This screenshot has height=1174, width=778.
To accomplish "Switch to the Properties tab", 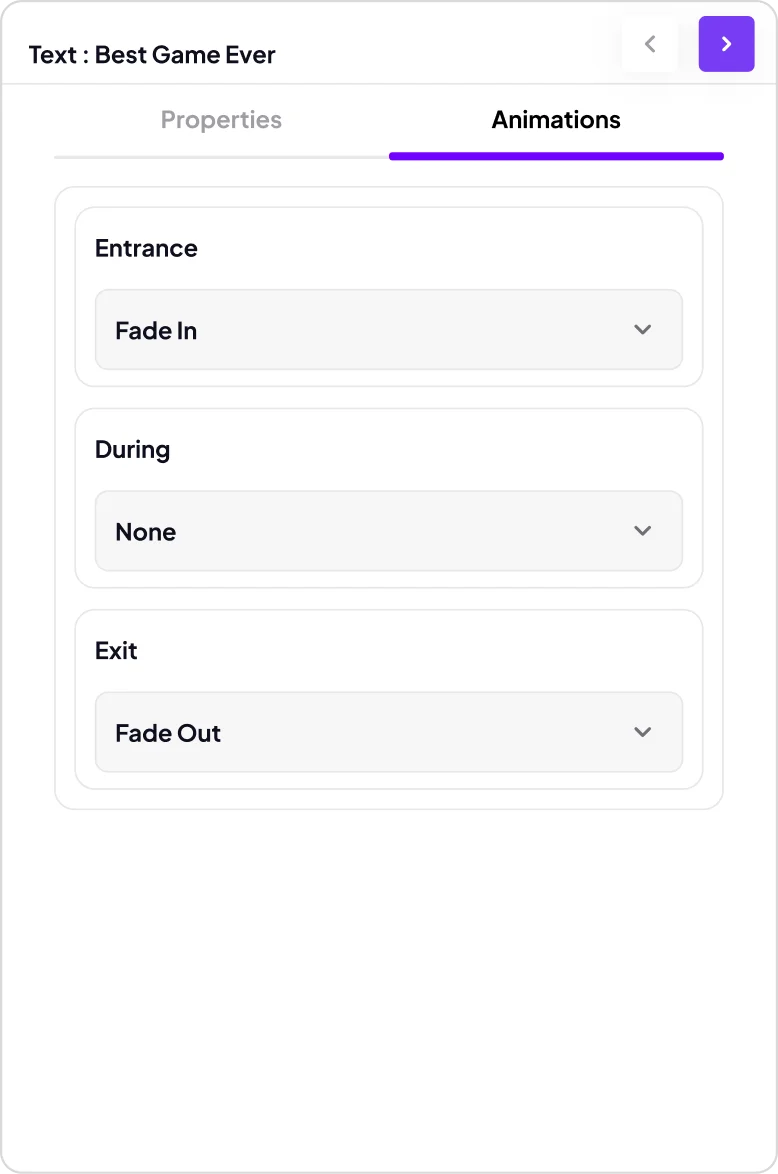I will [221, 120].
